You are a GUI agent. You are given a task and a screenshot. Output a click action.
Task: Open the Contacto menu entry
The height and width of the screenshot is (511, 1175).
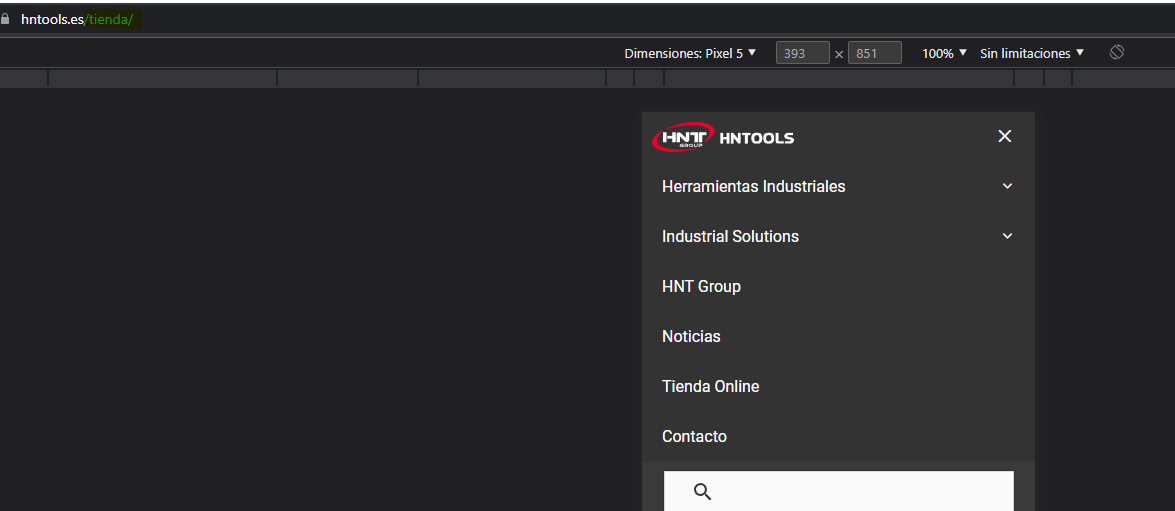(x=695, y=436)
